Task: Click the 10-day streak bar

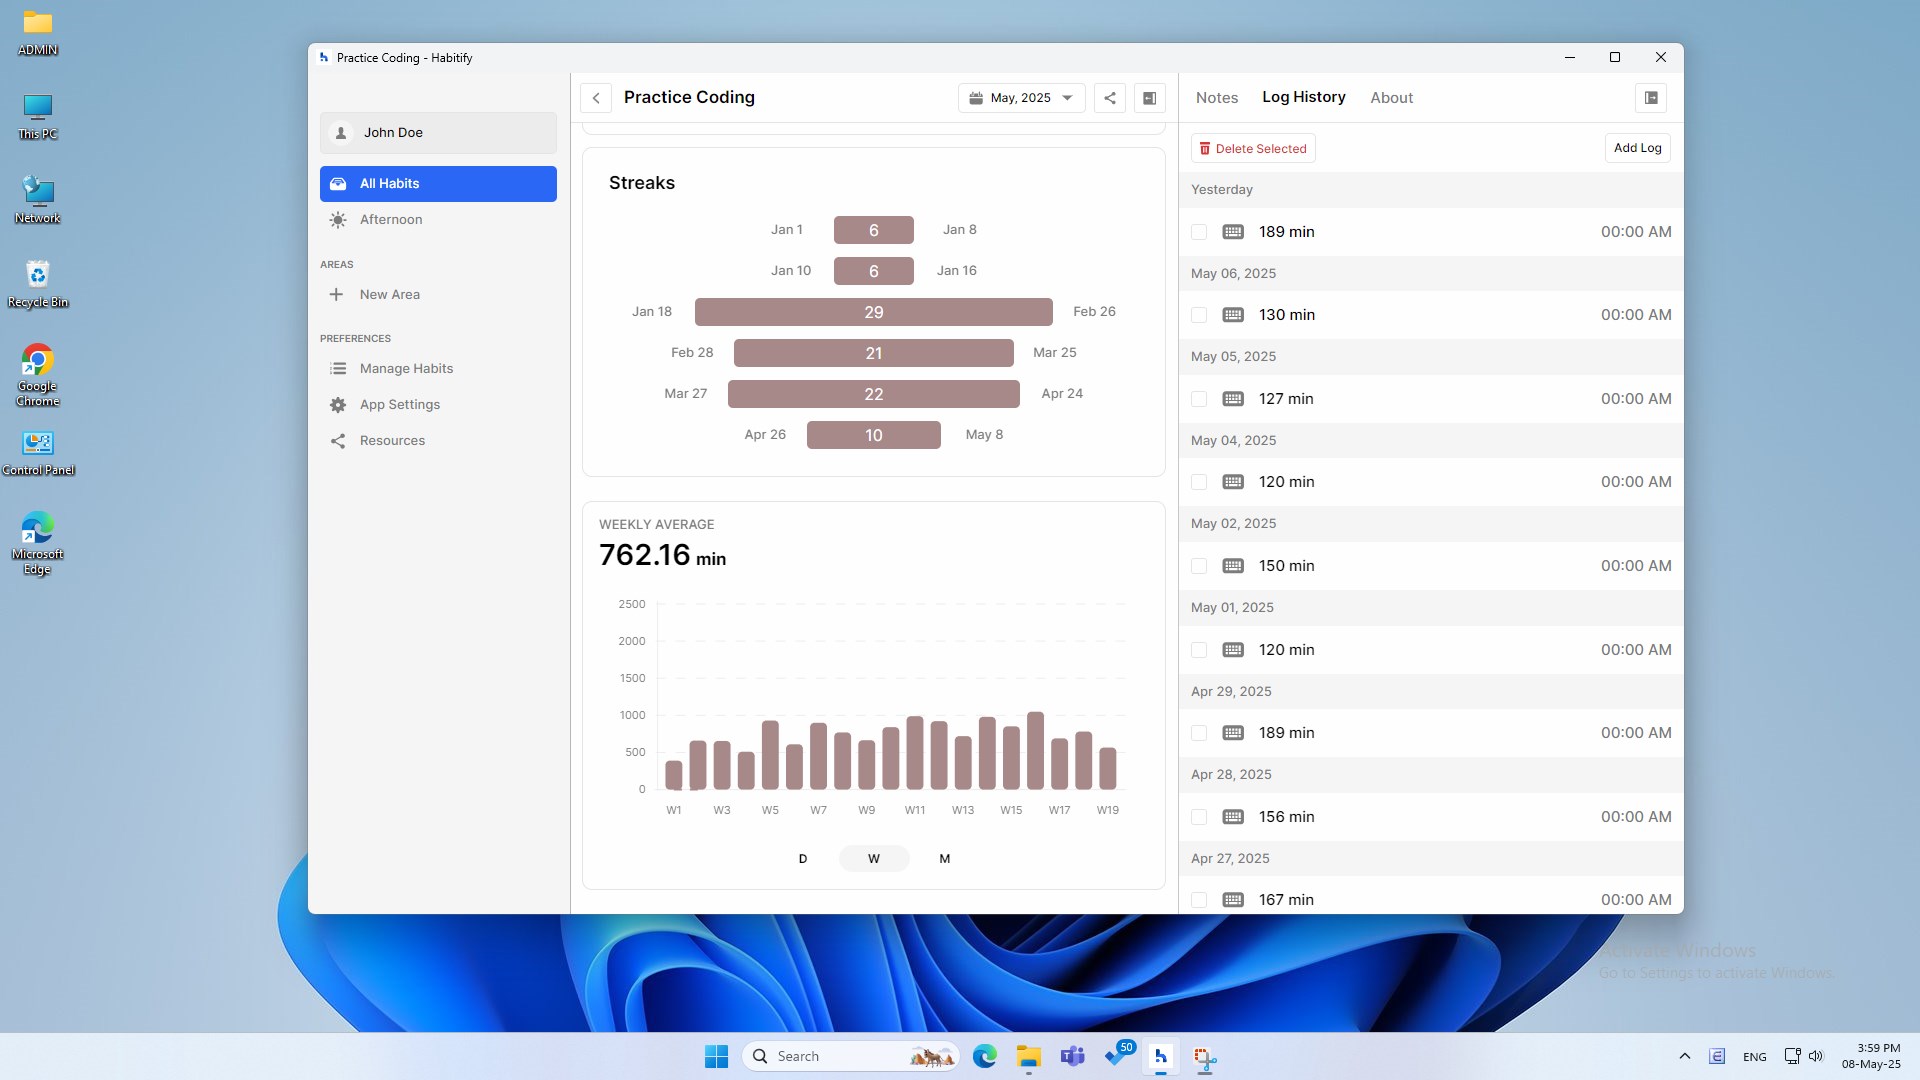Action: 874,435
